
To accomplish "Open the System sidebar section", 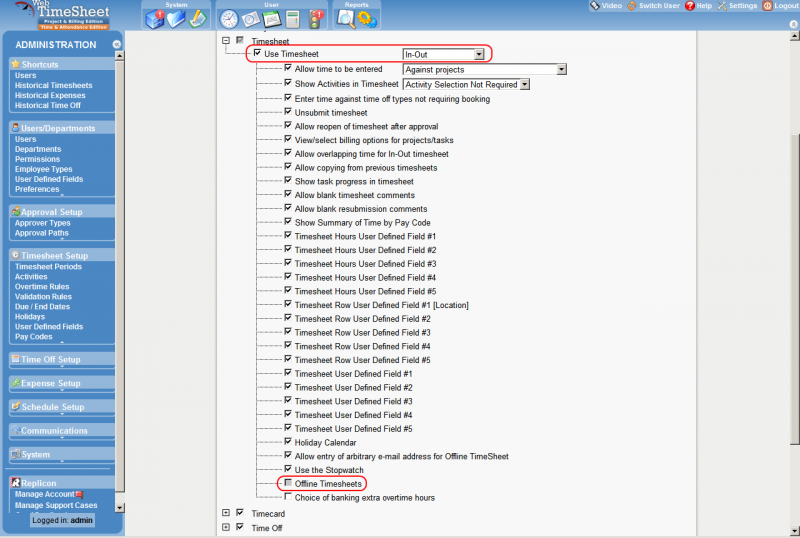I will pyautogui.click(x=61, y=454).
